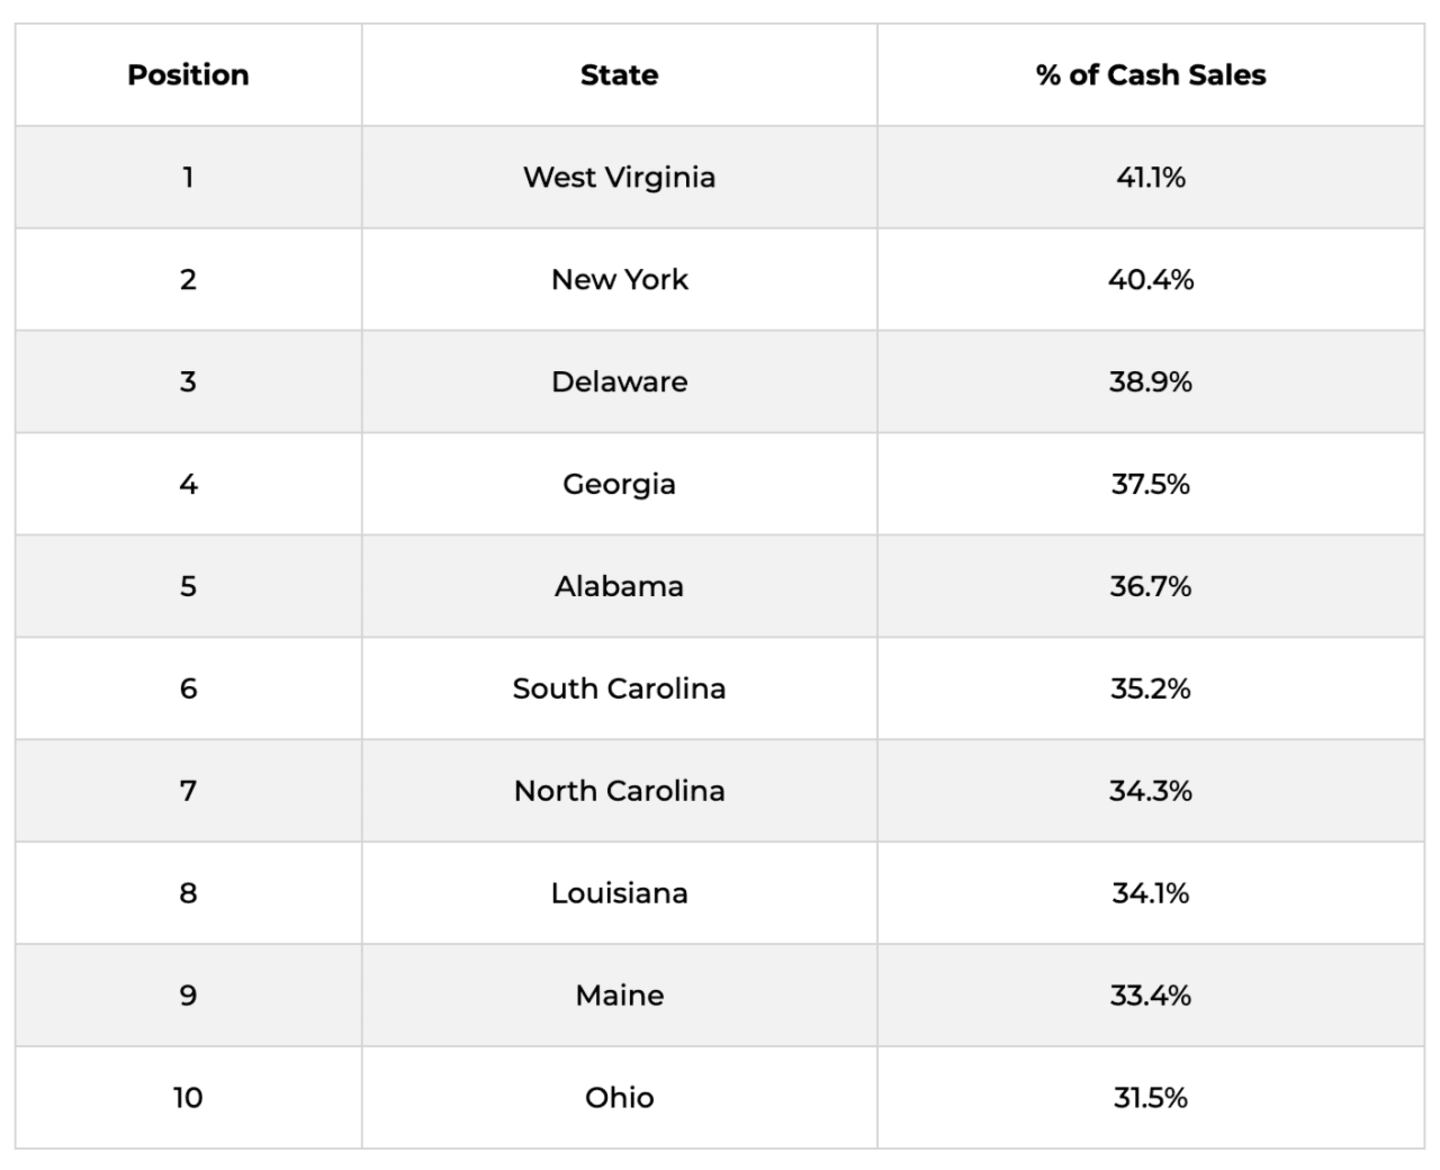
Task: Click the Alabama state cell
Action: [x=619, y=586]
